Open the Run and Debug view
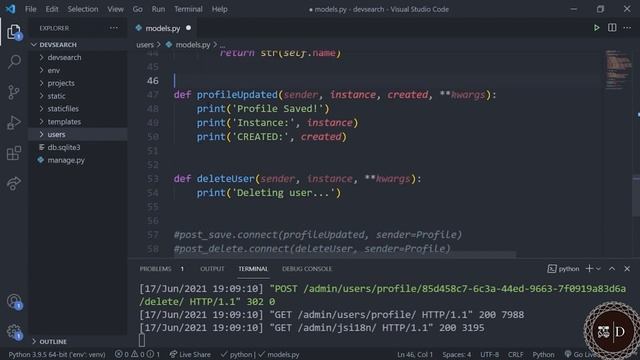The width and height of the screenshot is (640, 360). (14, 122)
